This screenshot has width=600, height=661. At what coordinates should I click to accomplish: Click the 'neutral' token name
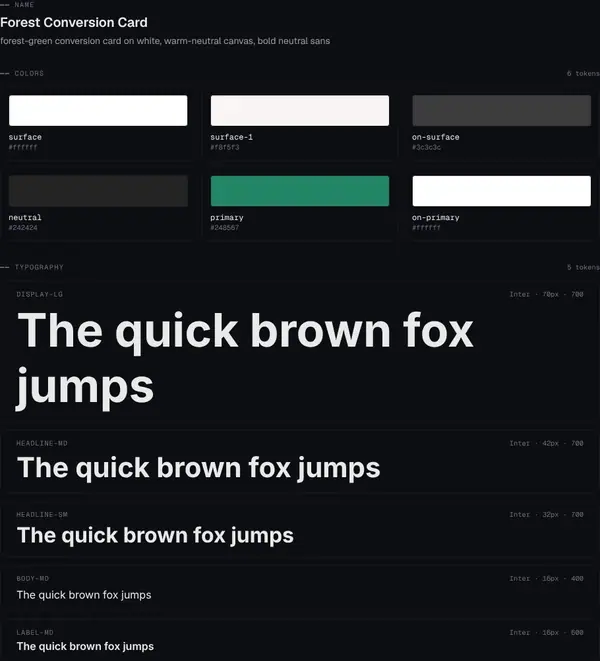point(25,218)
